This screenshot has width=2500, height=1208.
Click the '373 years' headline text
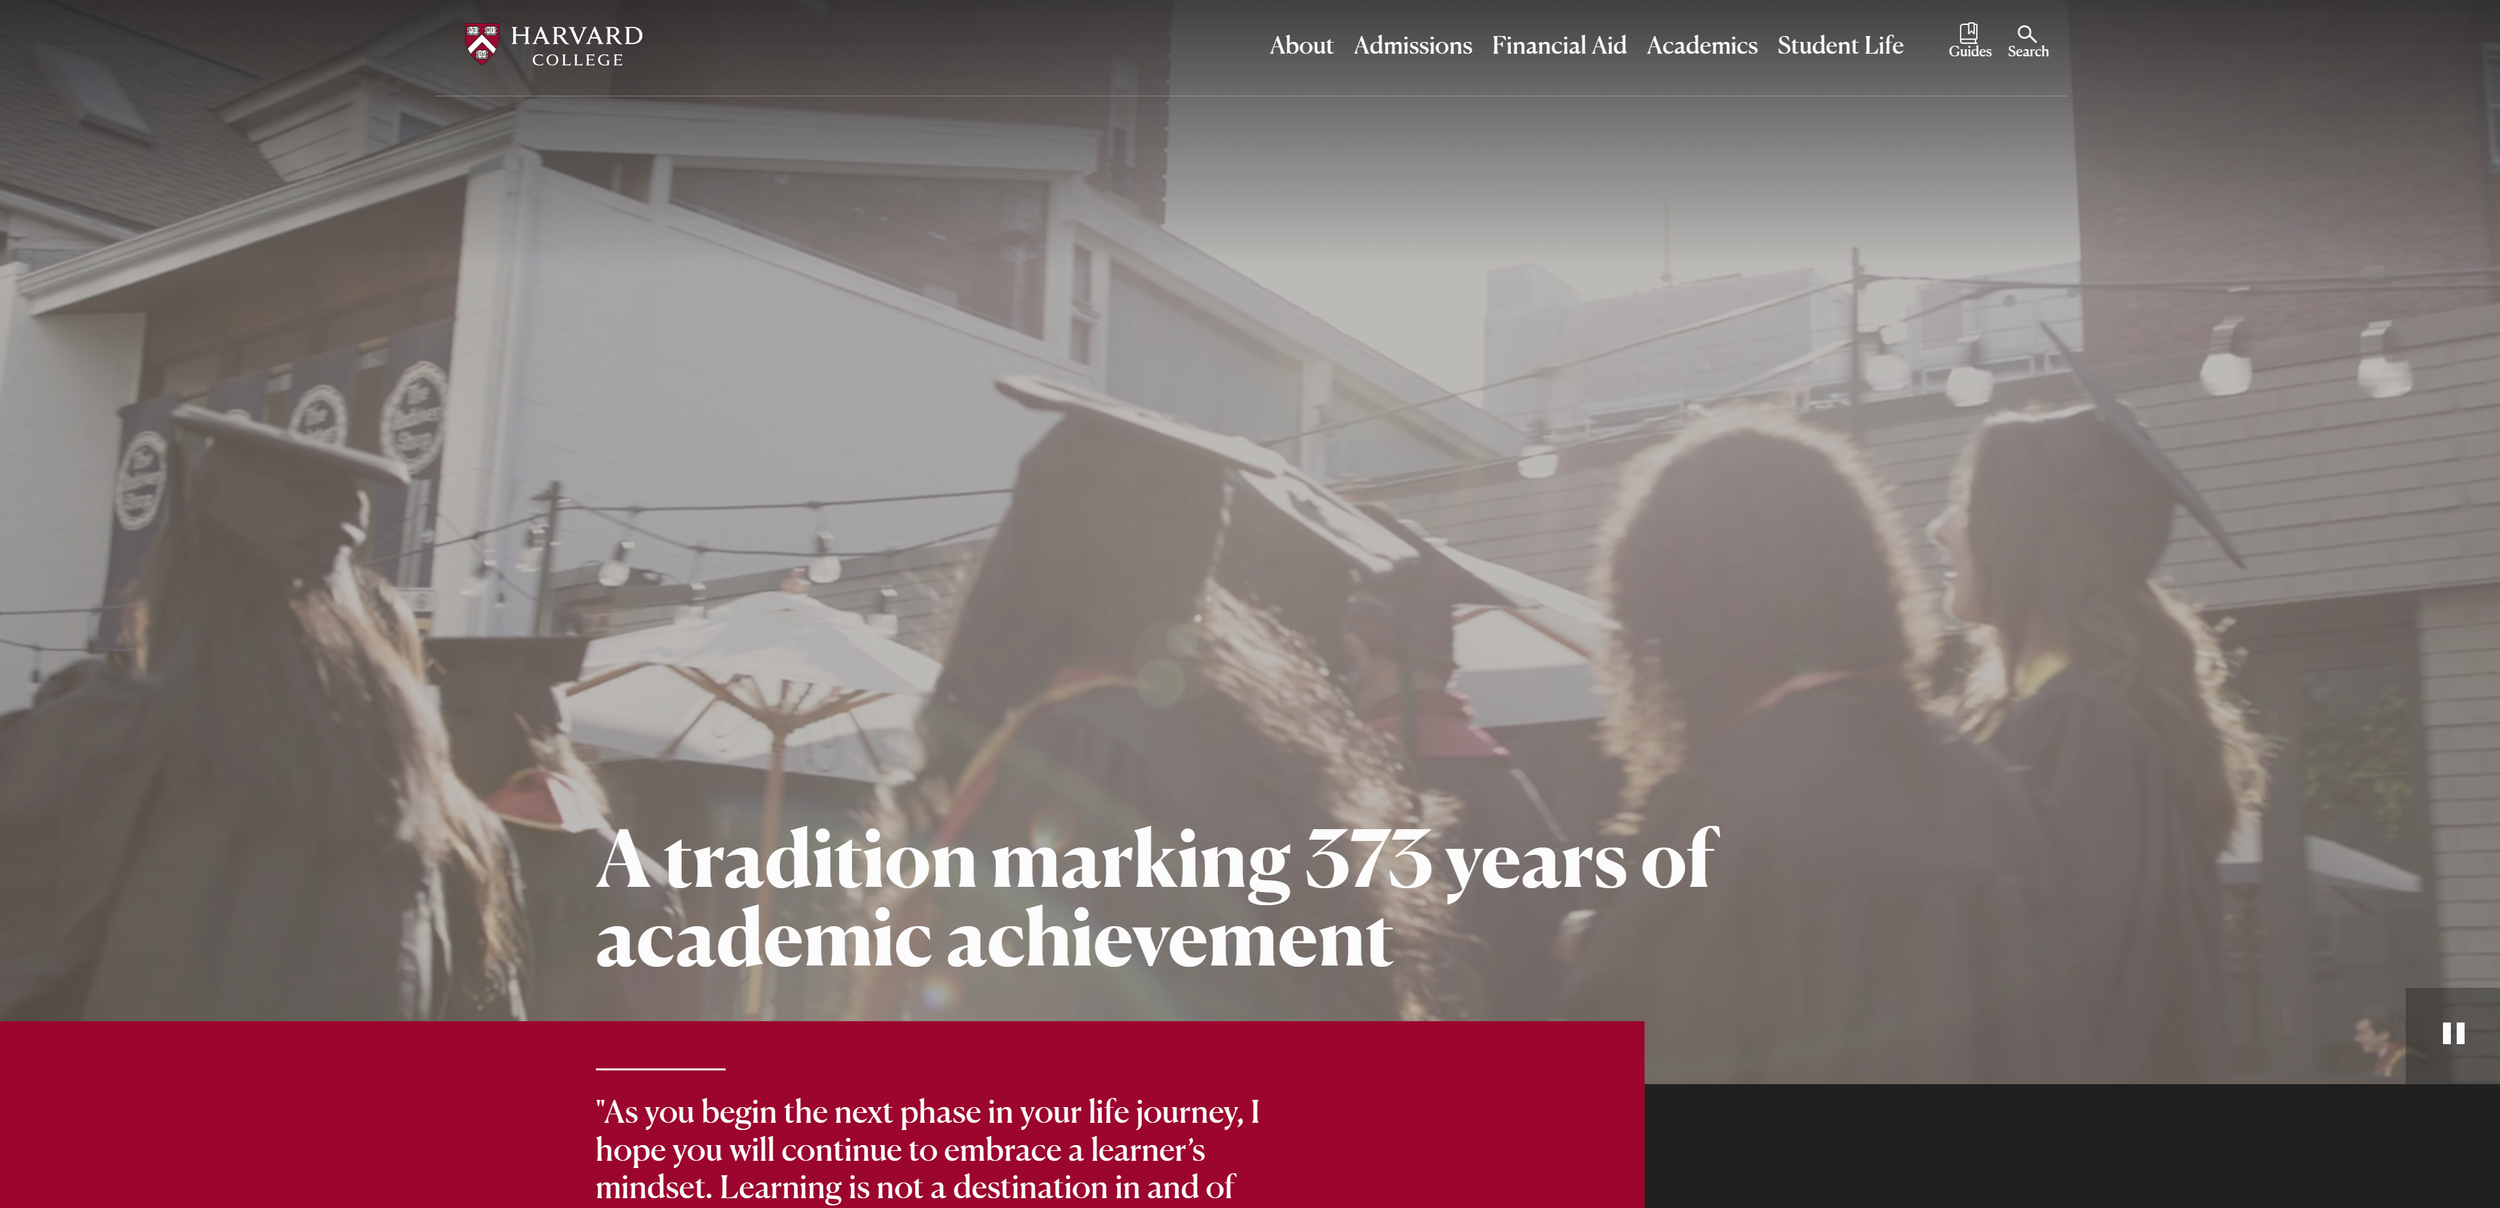coord(1466,860)
